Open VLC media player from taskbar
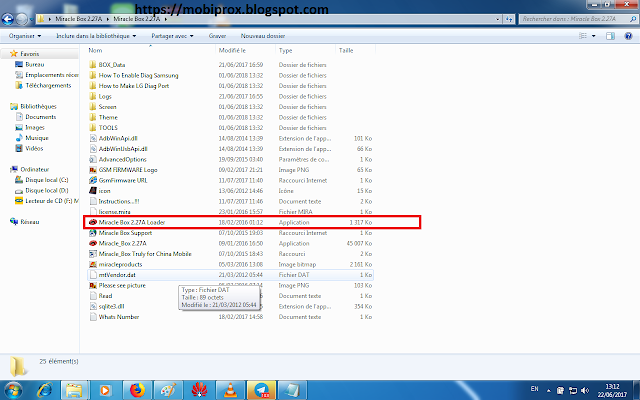Image resolution: width=640 pixels, height=400 pixels. (231, 391)
